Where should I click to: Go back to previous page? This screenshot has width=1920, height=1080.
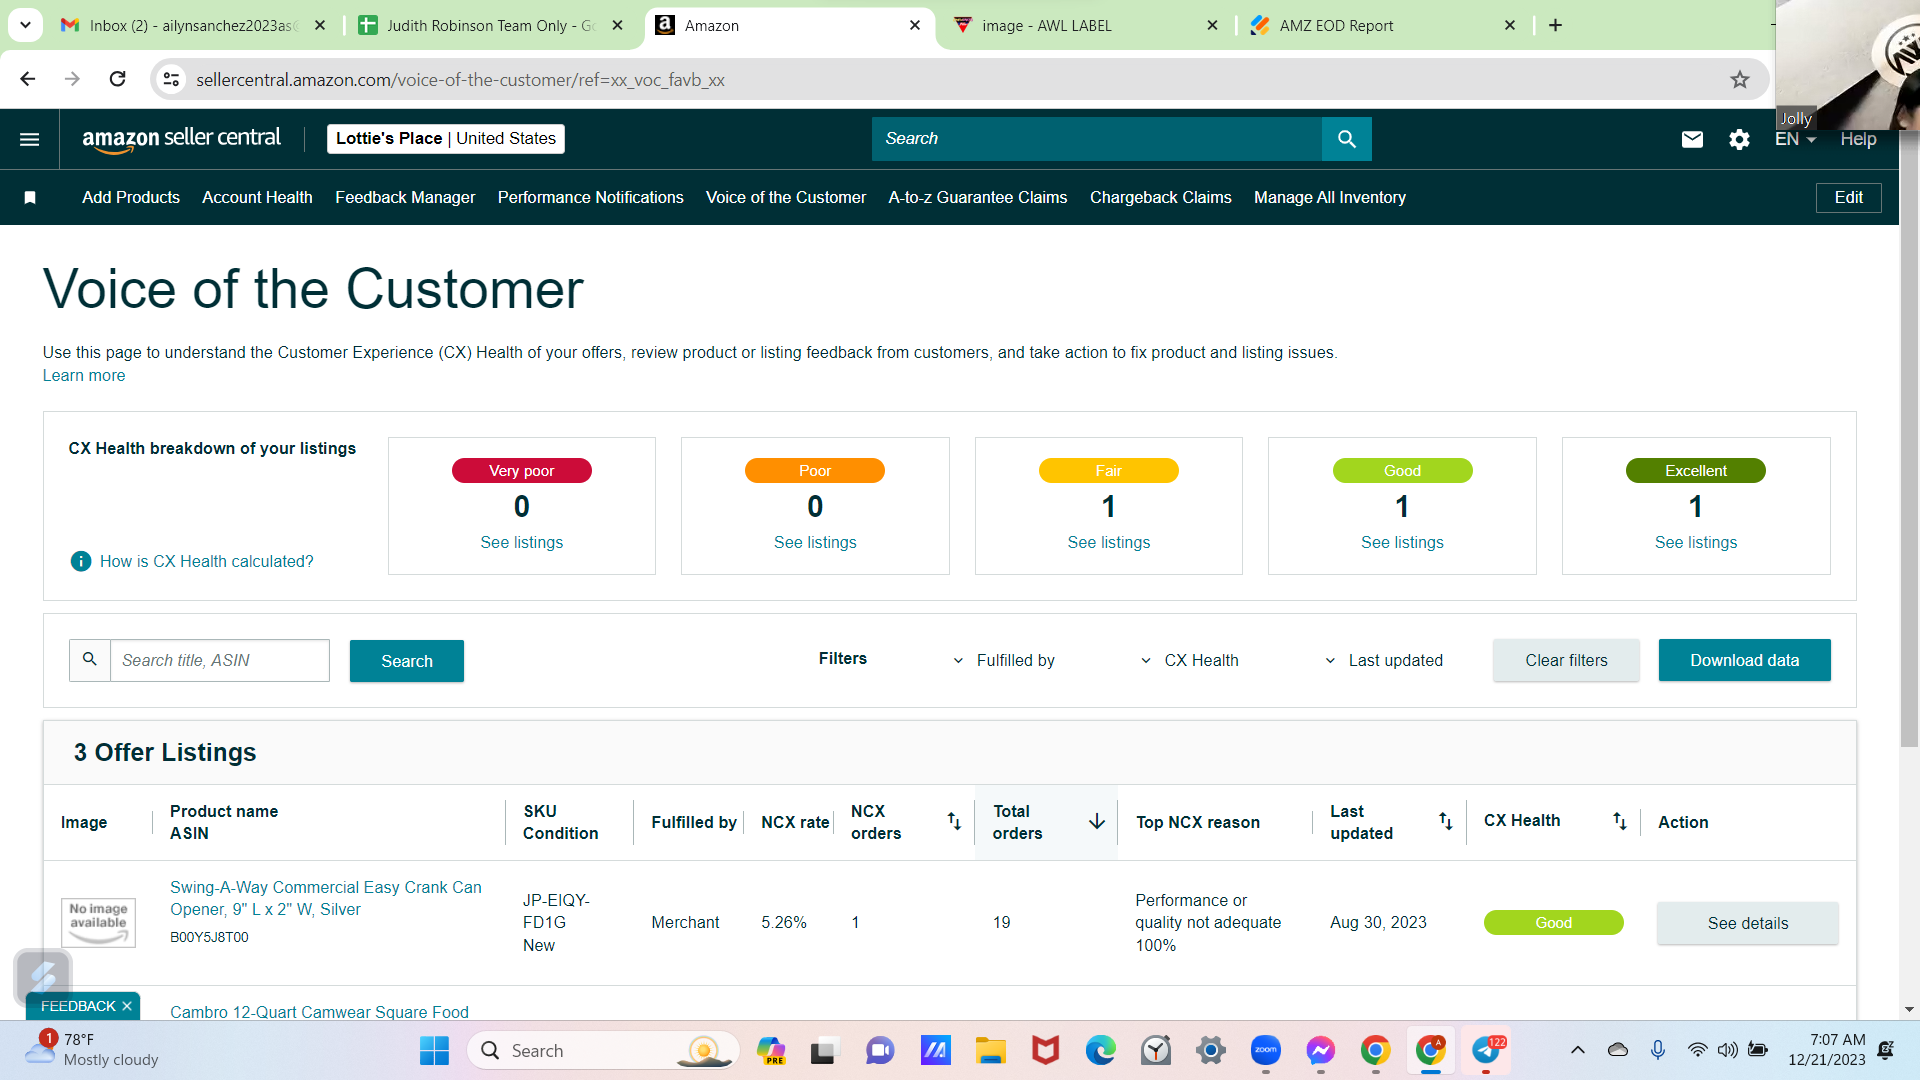coord(28,79)
